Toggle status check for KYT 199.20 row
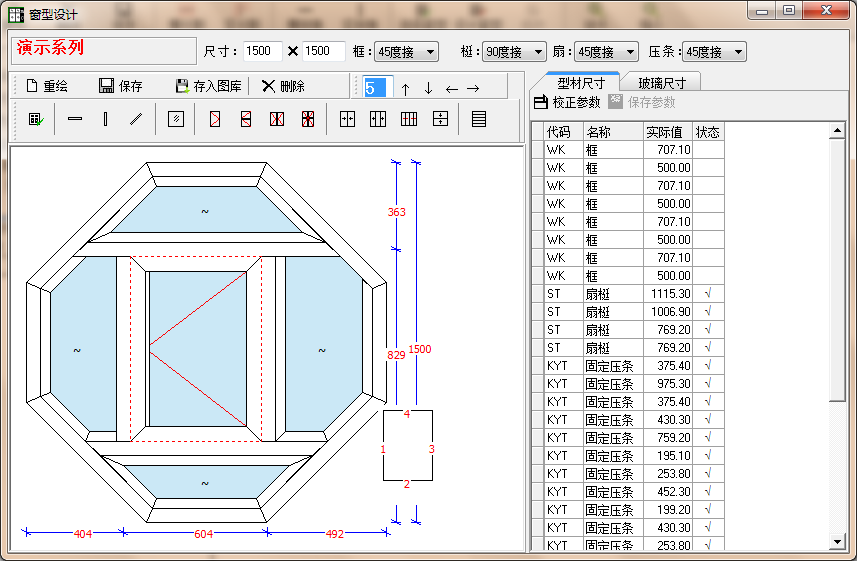The image size is (857, 561). coord(708,510)
